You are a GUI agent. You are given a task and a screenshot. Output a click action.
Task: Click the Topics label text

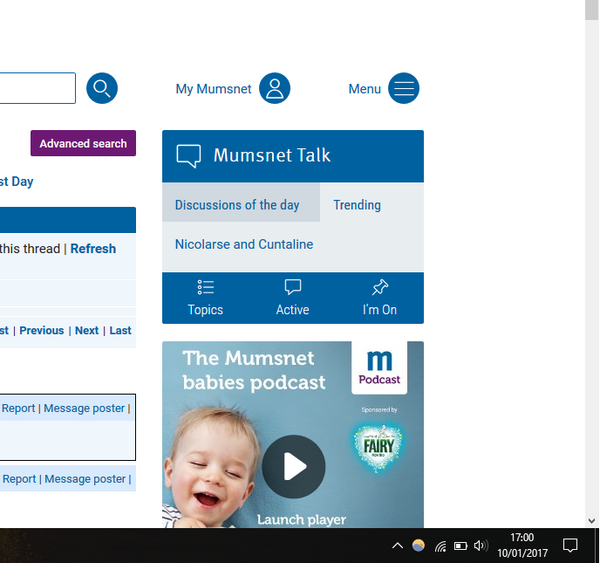pos(205,309)
